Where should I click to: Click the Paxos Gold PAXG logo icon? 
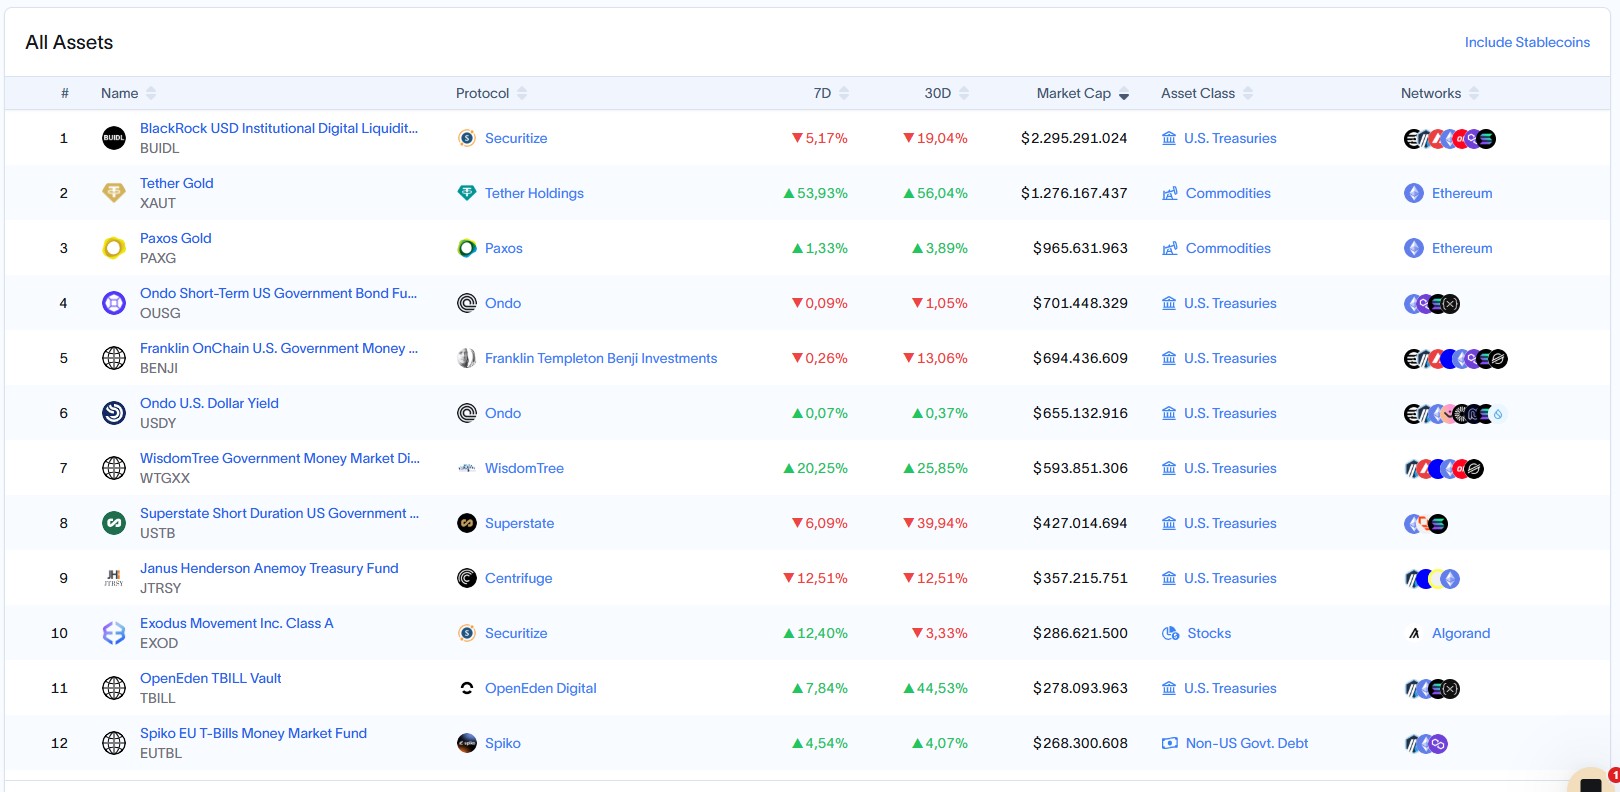coord(114,248)
